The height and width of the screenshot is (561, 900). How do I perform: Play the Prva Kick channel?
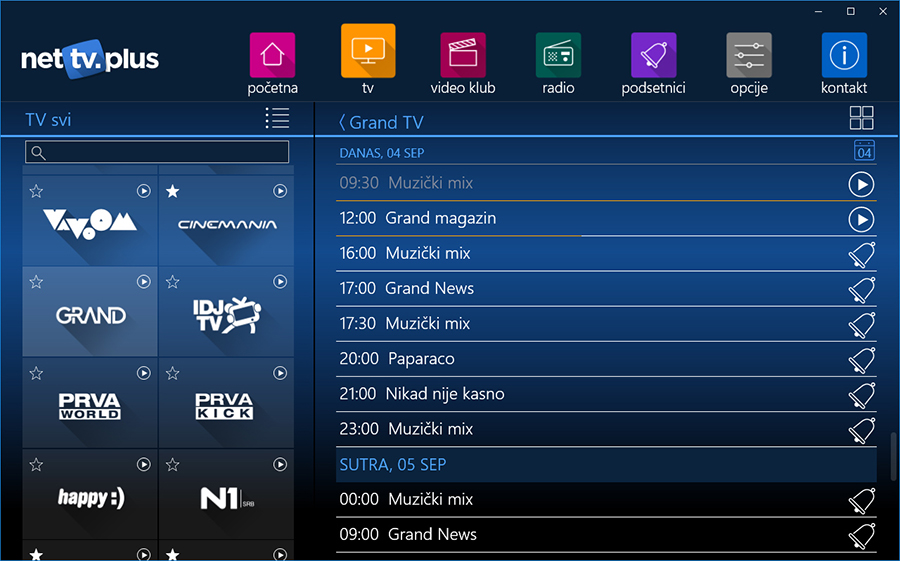[280, 373]
